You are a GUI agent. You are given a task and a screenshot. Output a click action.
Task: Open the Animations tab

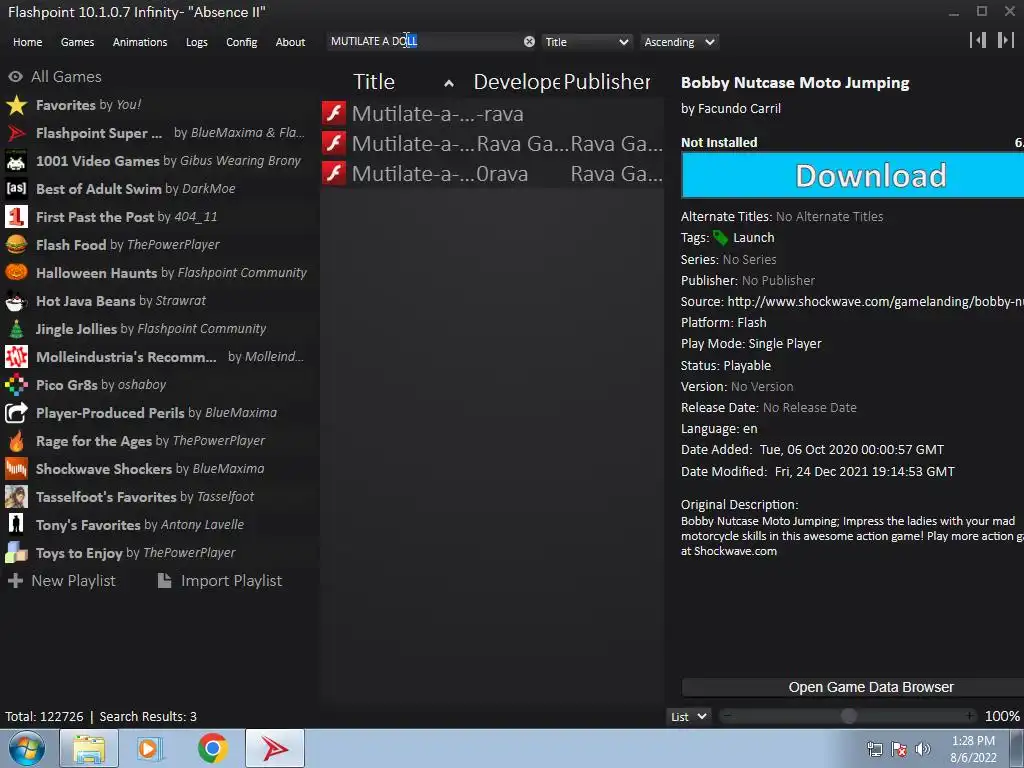click(140, 42)
